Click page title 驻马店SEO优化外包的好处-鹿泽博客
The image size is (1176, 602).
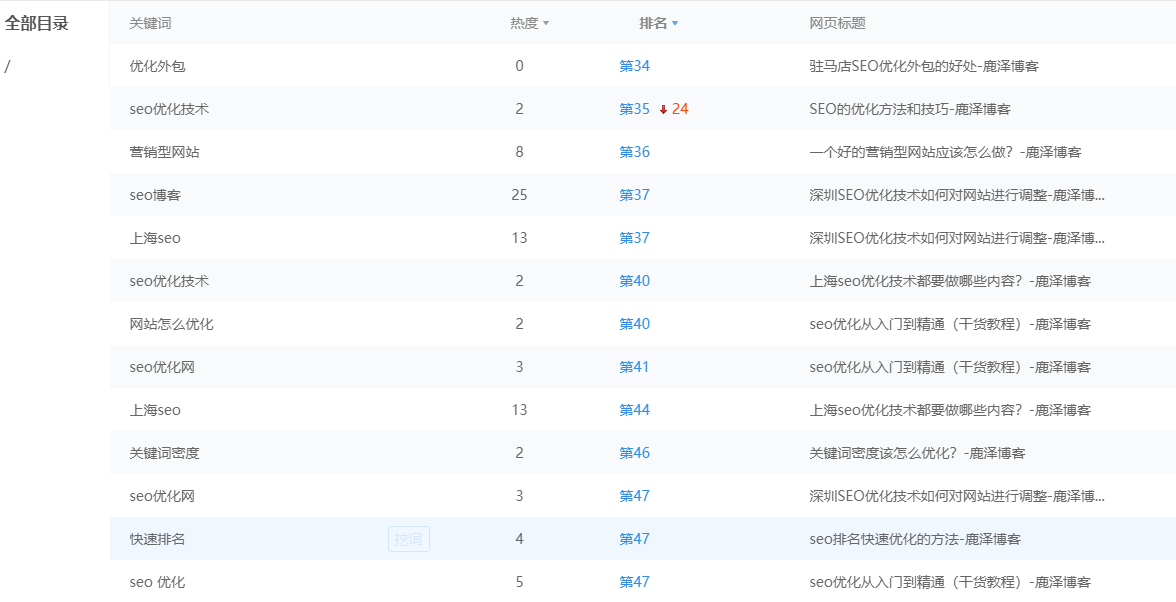coord(924,66)
